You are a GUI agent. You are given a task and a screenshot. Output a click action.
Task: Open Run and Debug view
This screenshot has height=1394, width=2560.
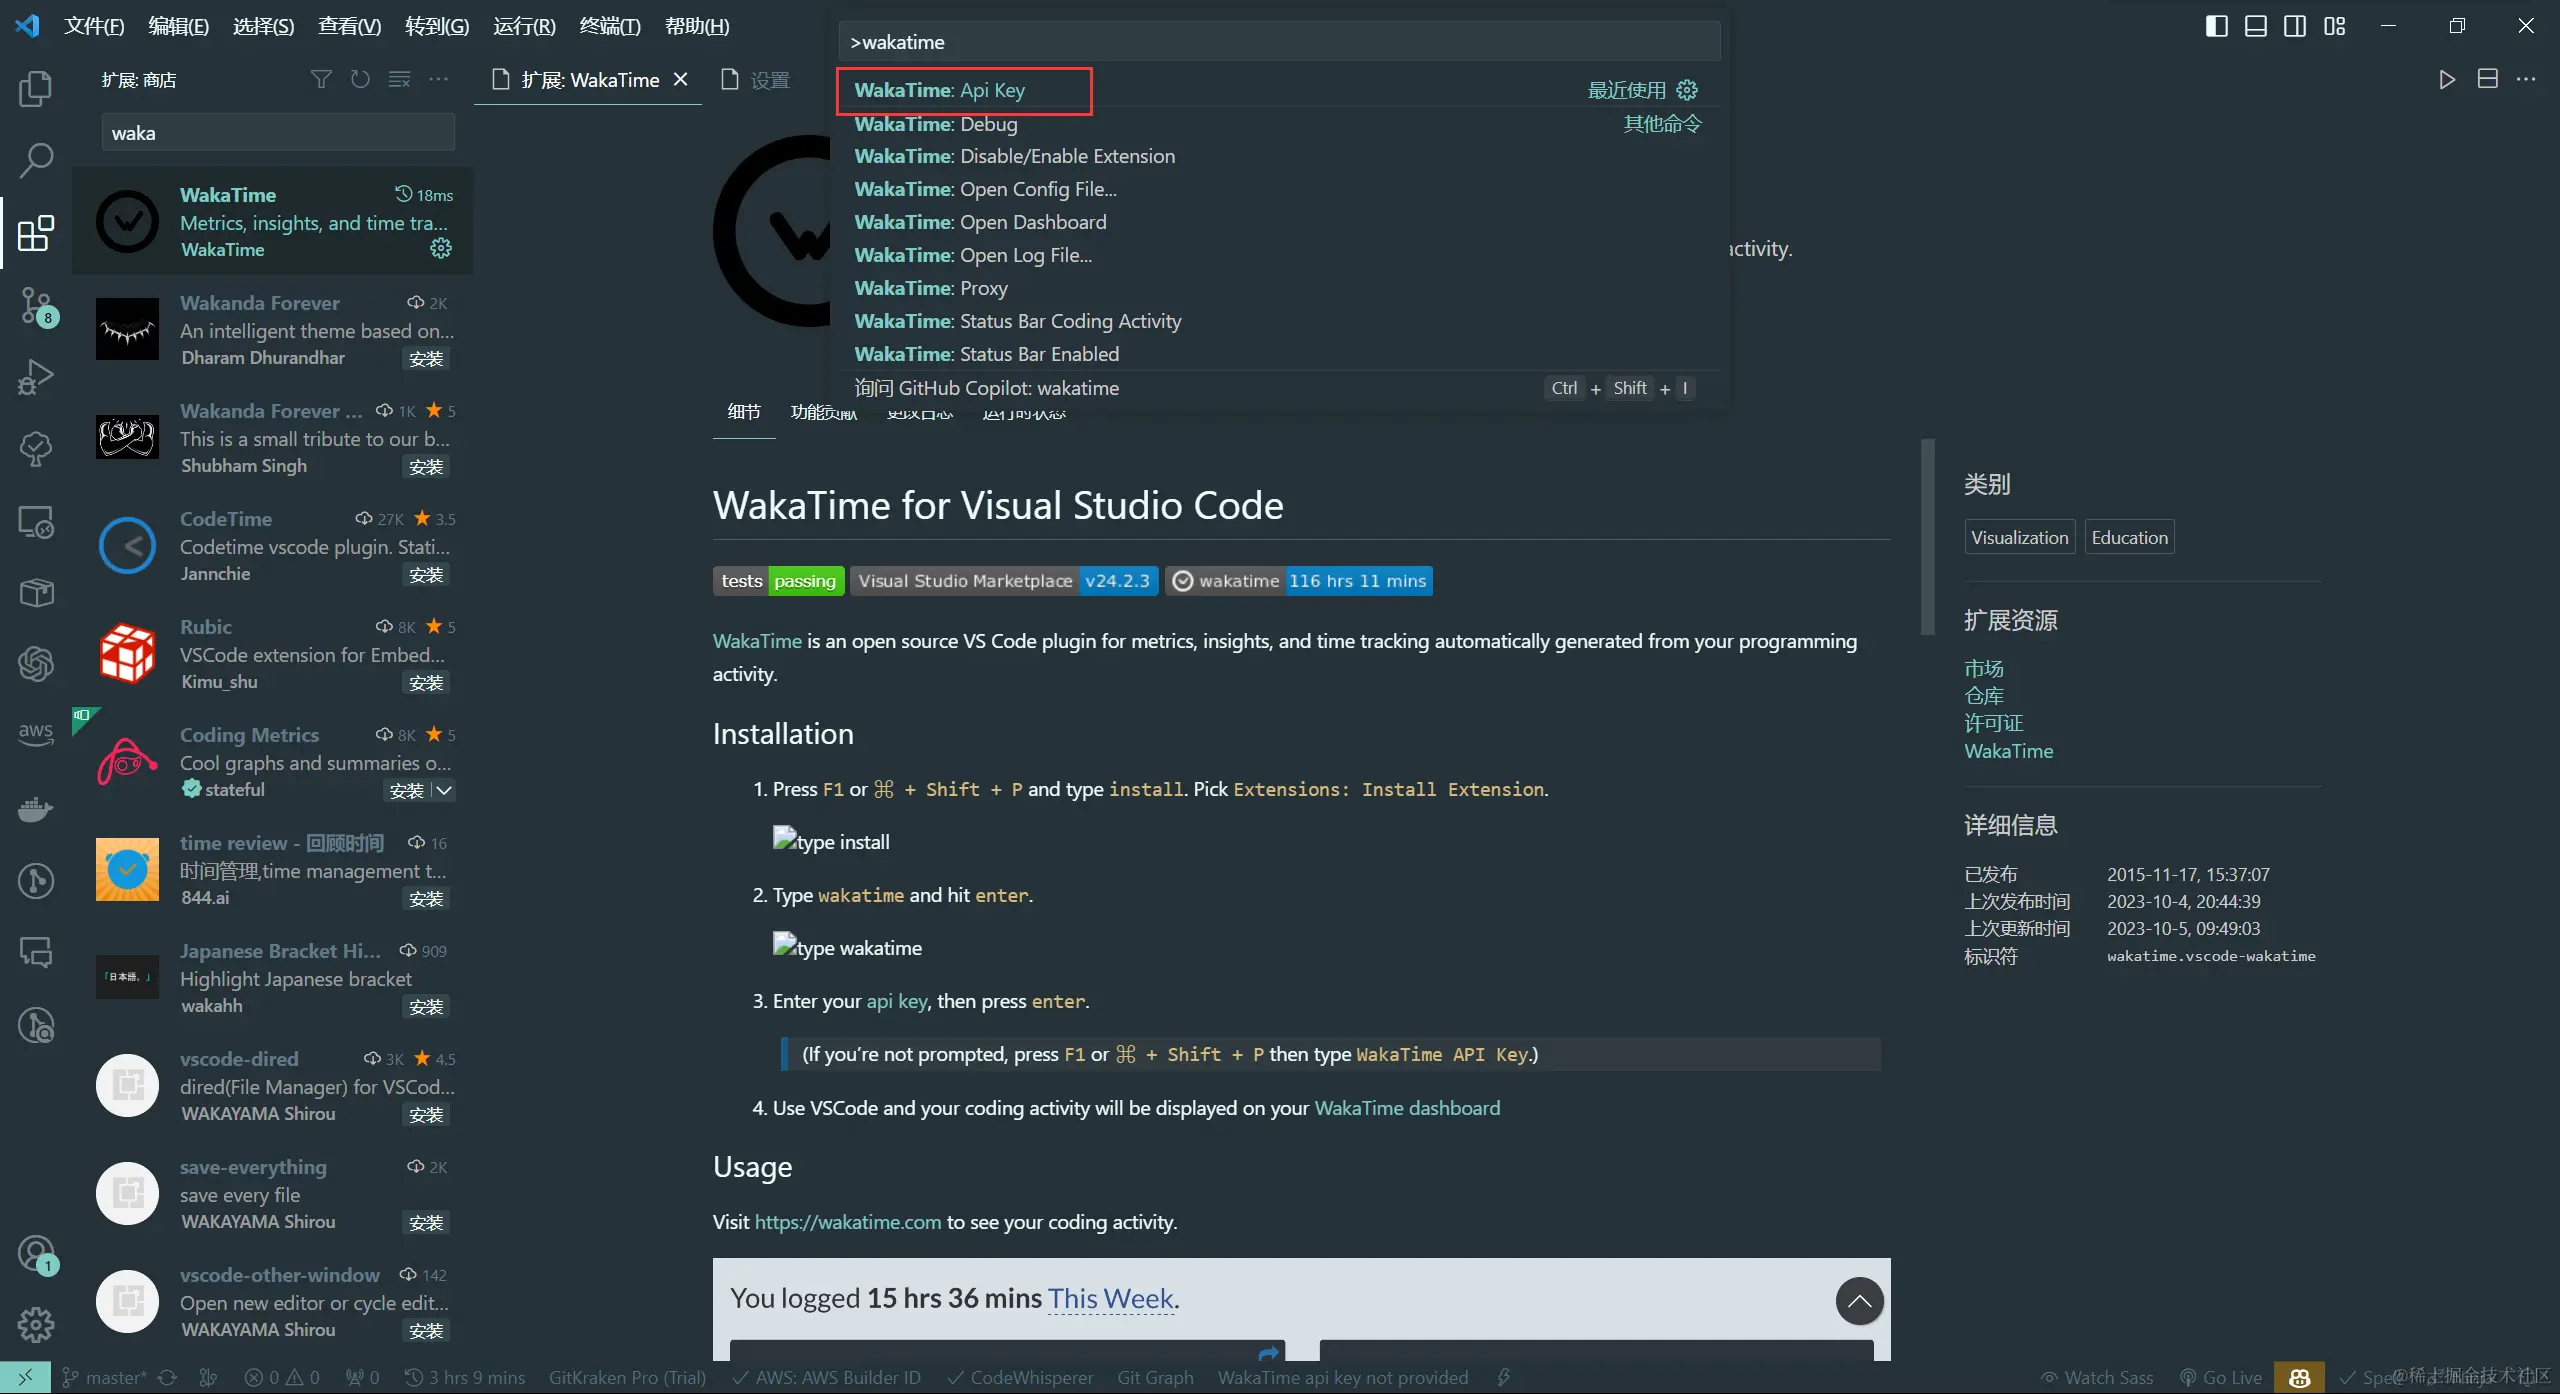[36, 377]
